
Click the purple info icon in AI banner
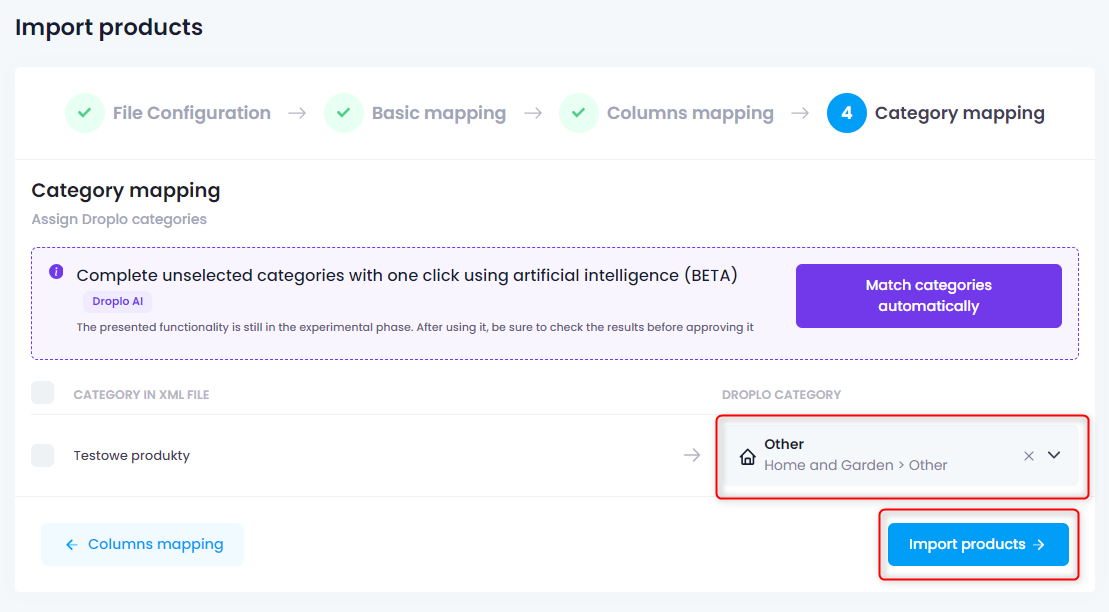(x=56, y=272)
